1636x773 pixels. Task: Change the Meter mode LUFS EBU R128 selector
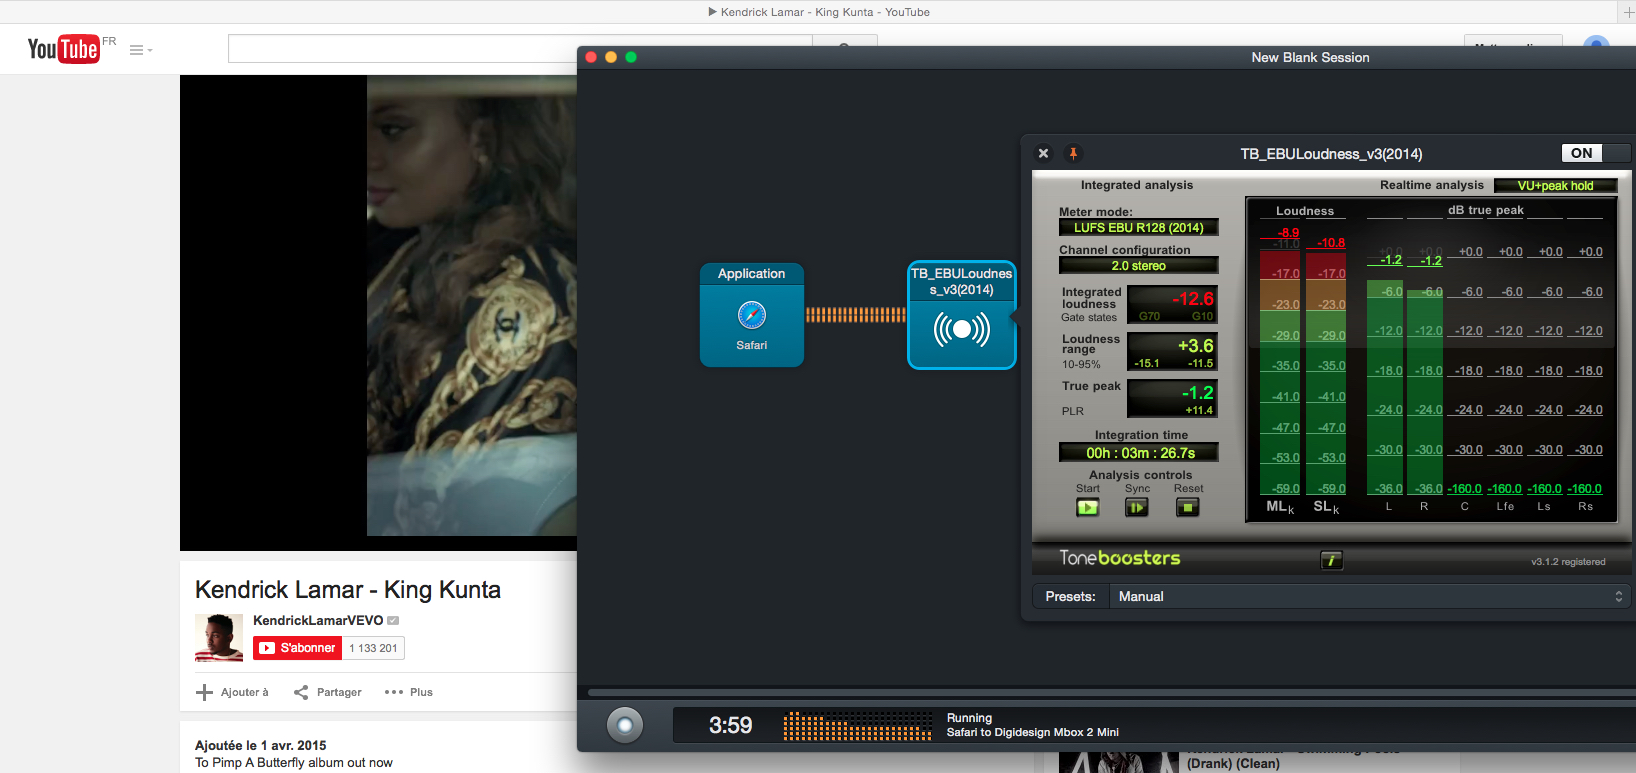1139,227
